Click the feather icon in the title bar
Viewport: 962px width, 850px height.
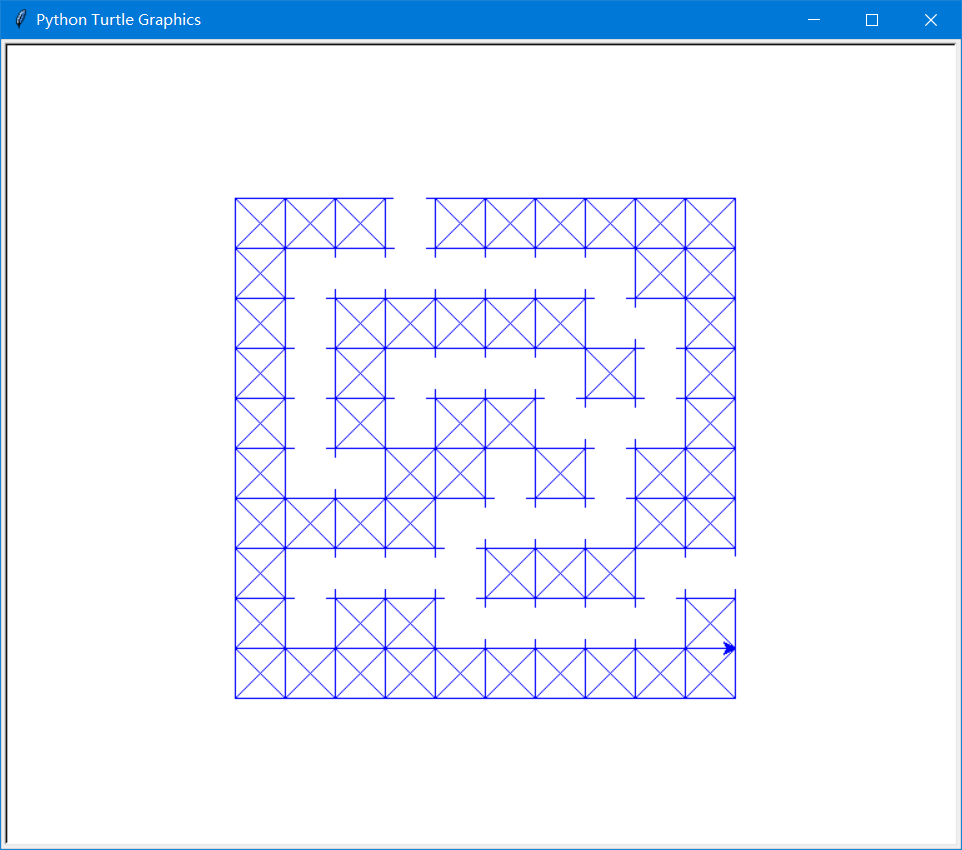pos(20,19)
